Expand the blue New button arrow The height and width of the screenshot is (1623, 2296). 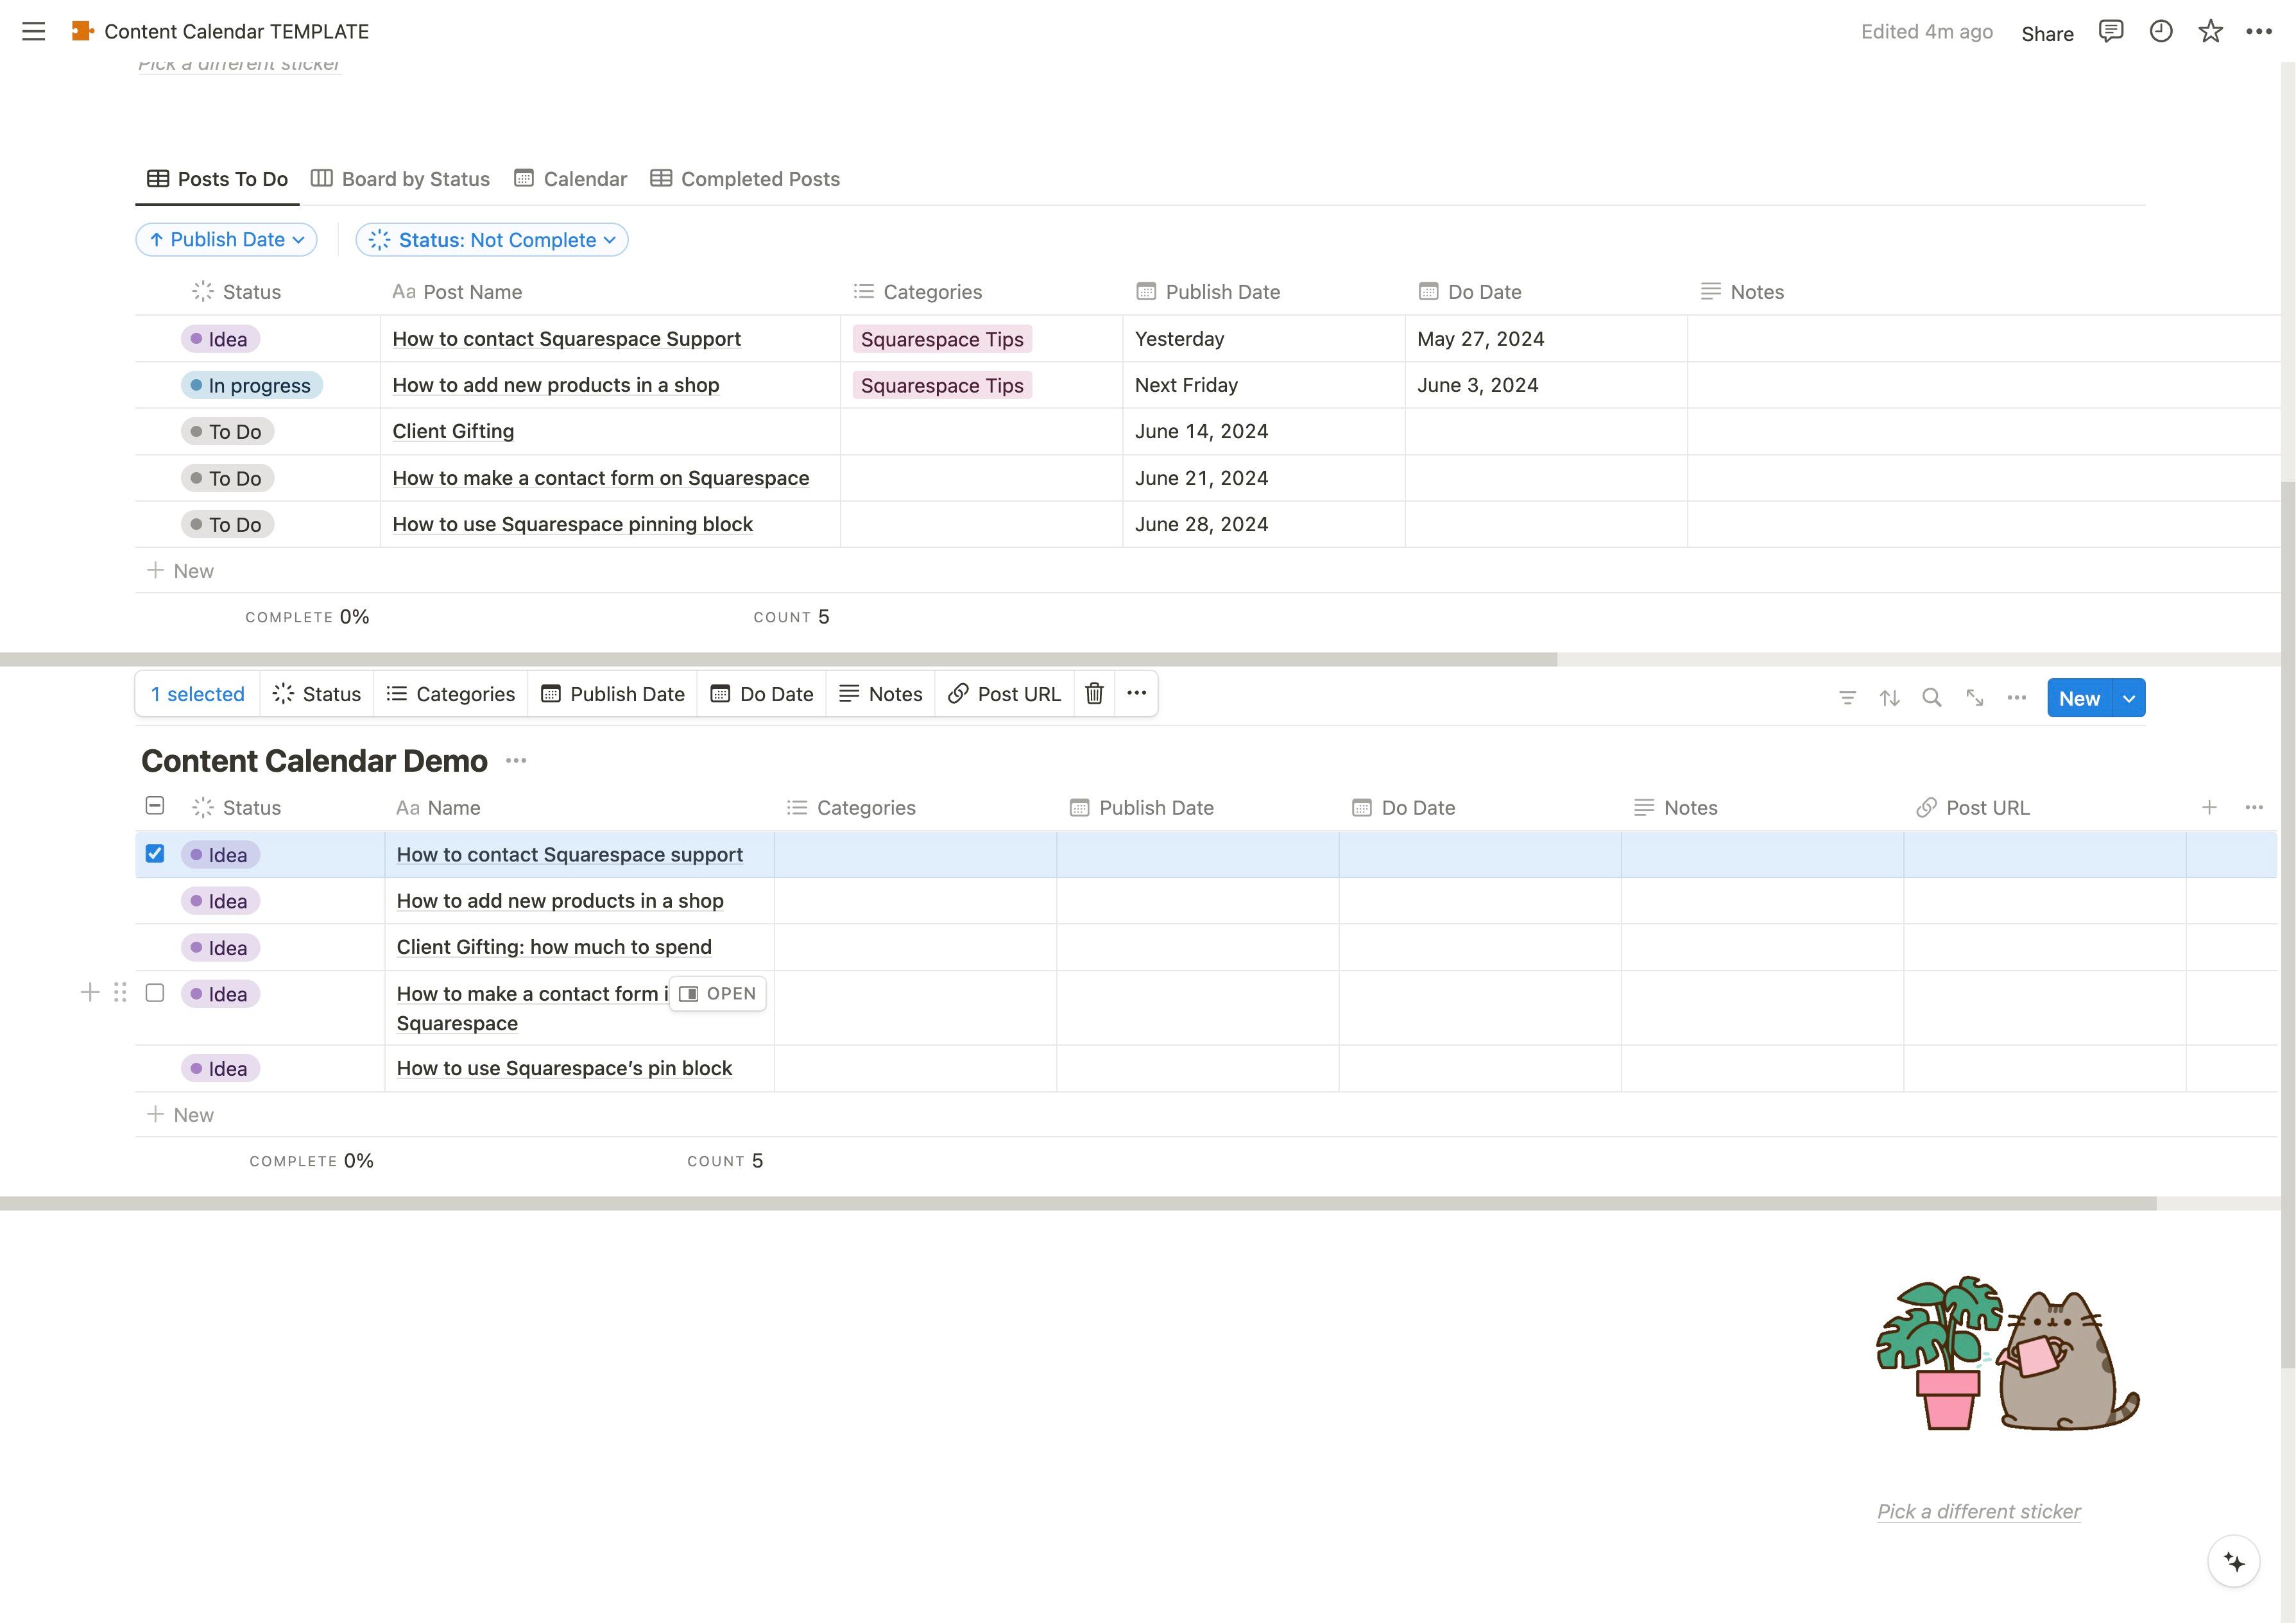coord(2129,698)
